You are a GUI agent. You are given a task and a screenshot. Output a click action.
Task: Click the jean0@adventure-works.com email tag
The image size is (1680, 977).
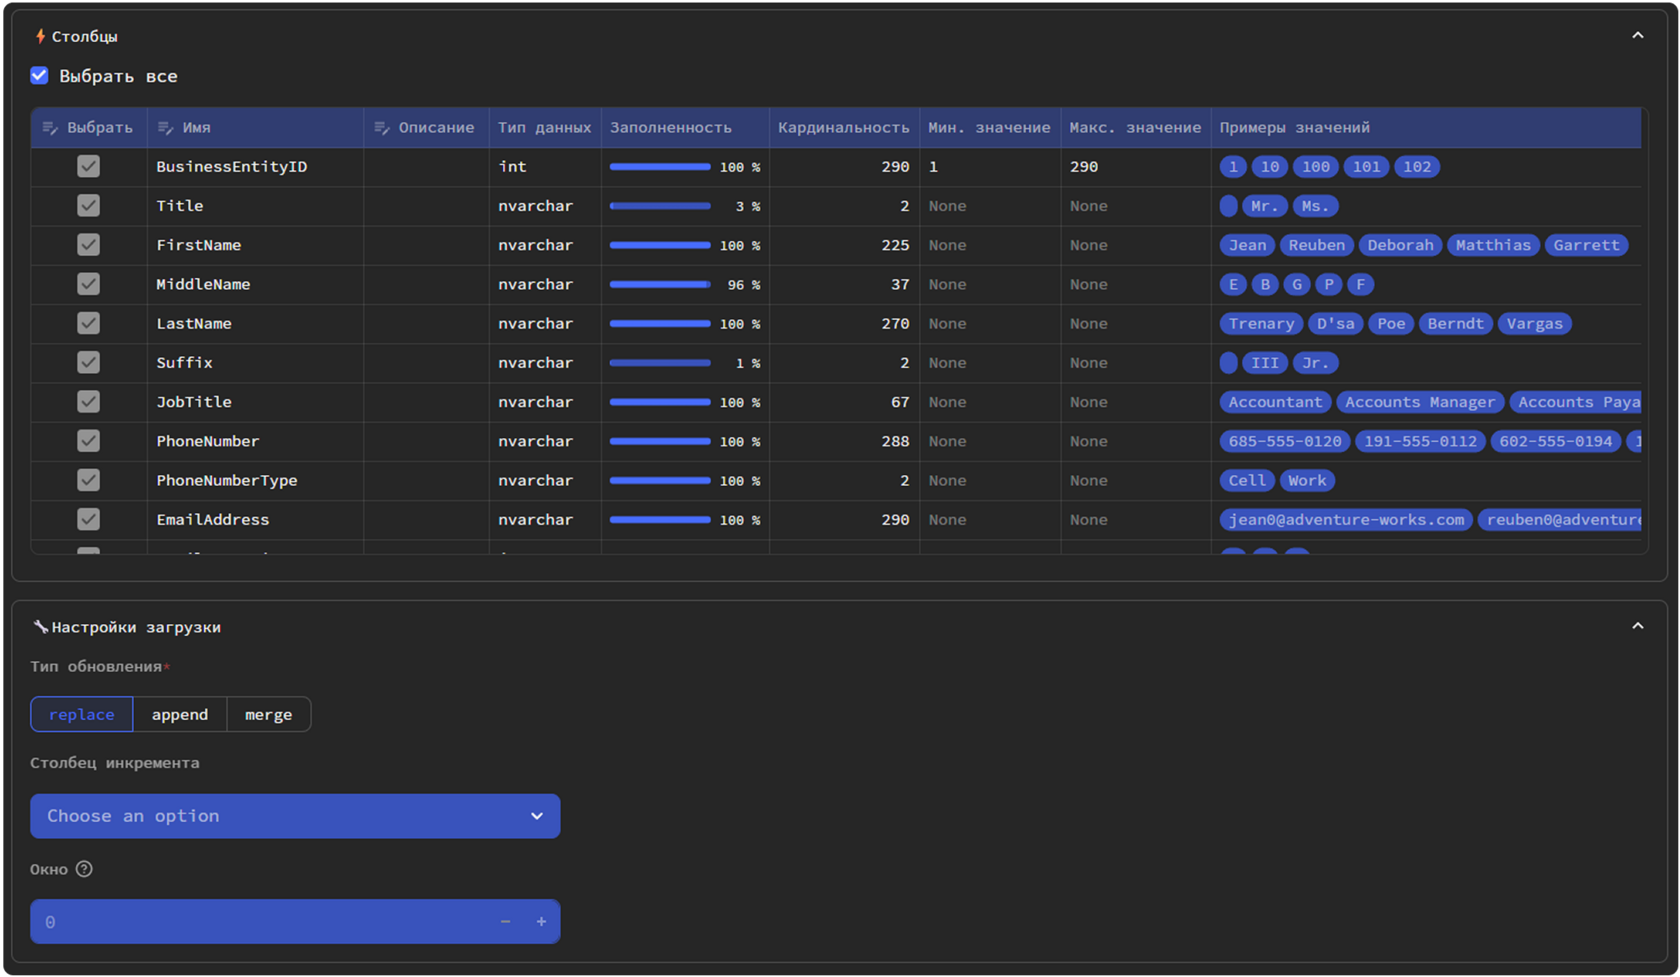1346,519
